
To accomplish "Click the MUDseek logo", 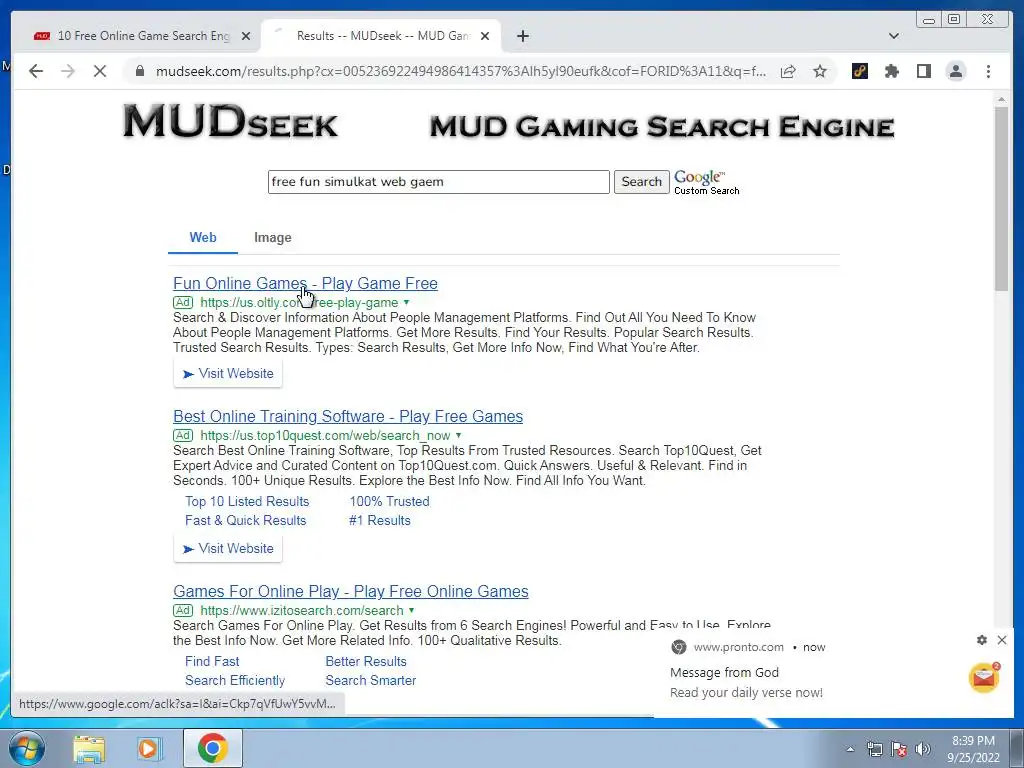I will click(x=231, y=121).
